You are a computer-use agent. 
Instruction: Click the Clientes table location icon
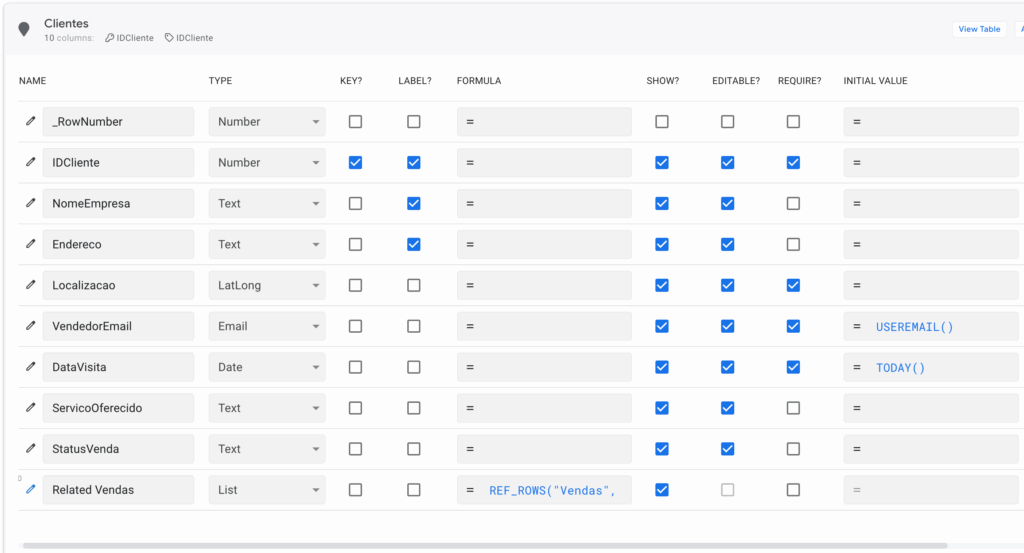pyautogui.click(x=24, y=30)
